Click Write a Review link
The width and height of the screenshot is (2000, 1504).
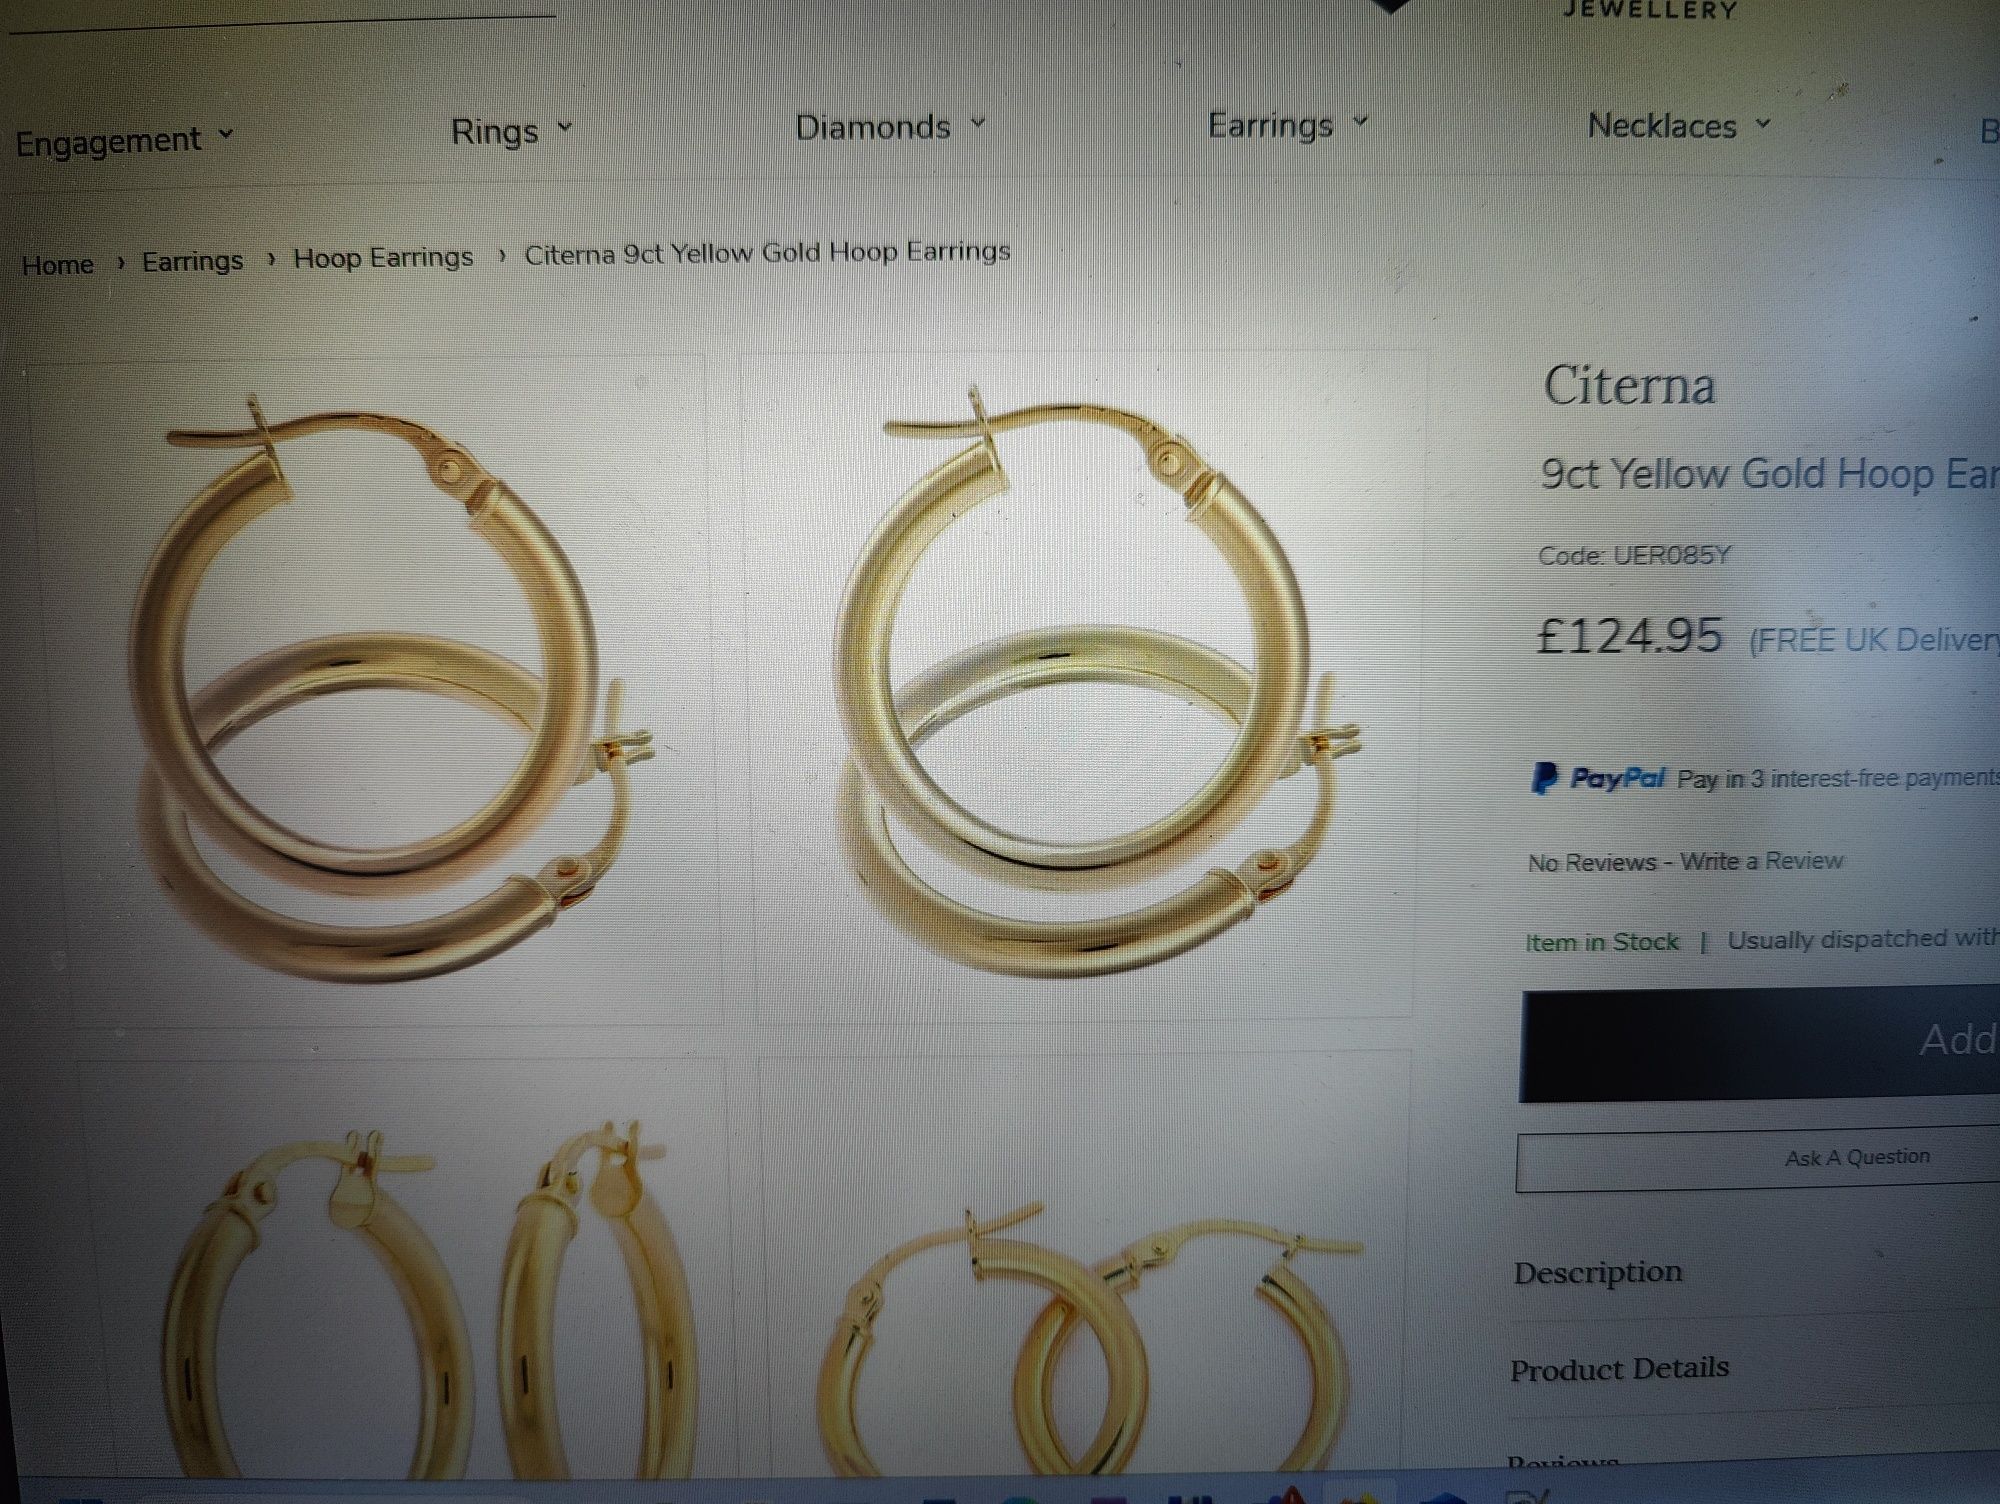(x=1761, y=861)
